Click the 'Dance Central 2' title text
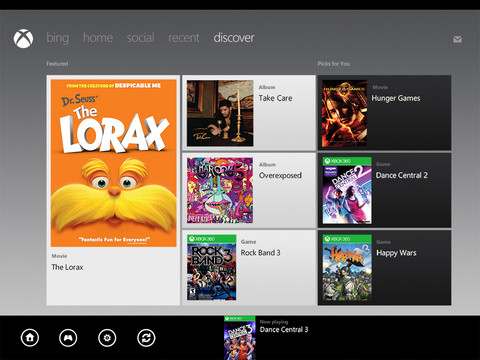The image size is (480, 360). 402,175
